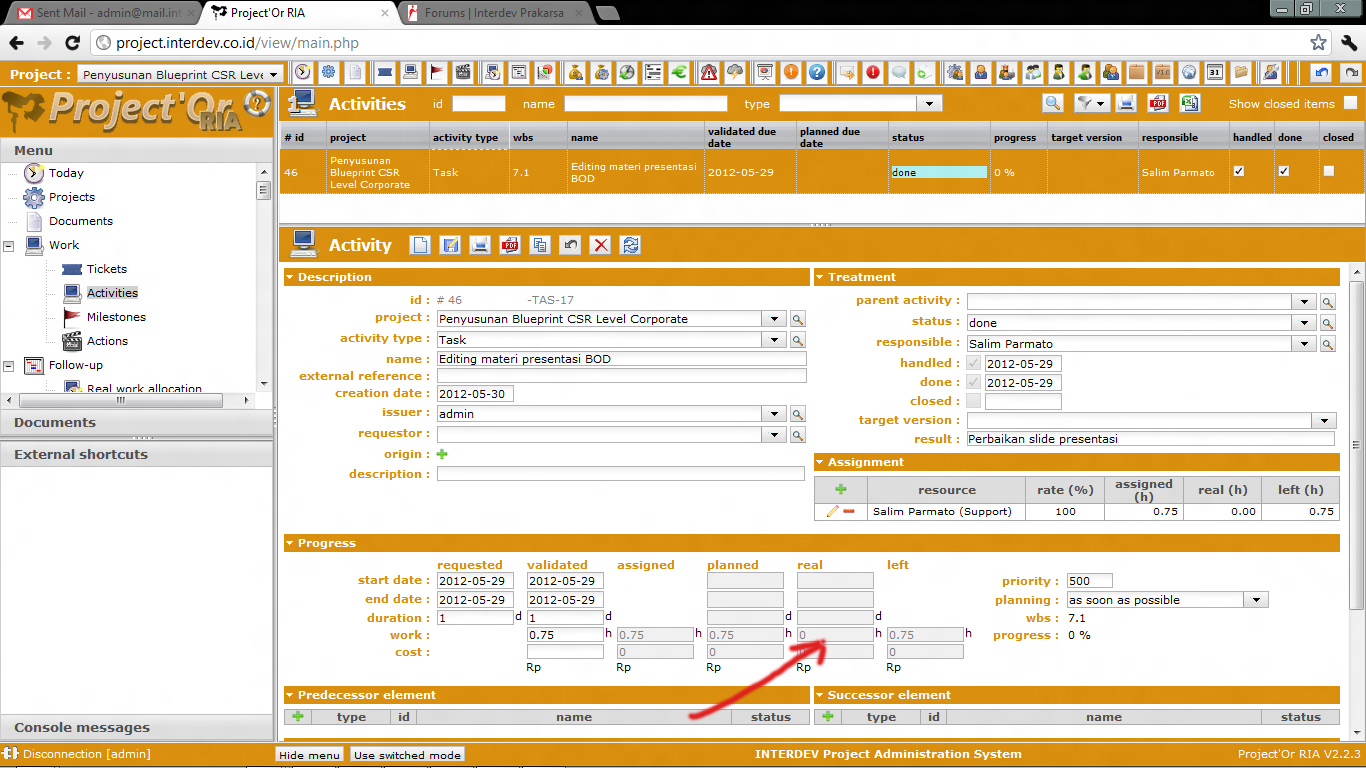Open the status dropdown in Treatment
The image size is (1366, 768).
[1304, 323]
